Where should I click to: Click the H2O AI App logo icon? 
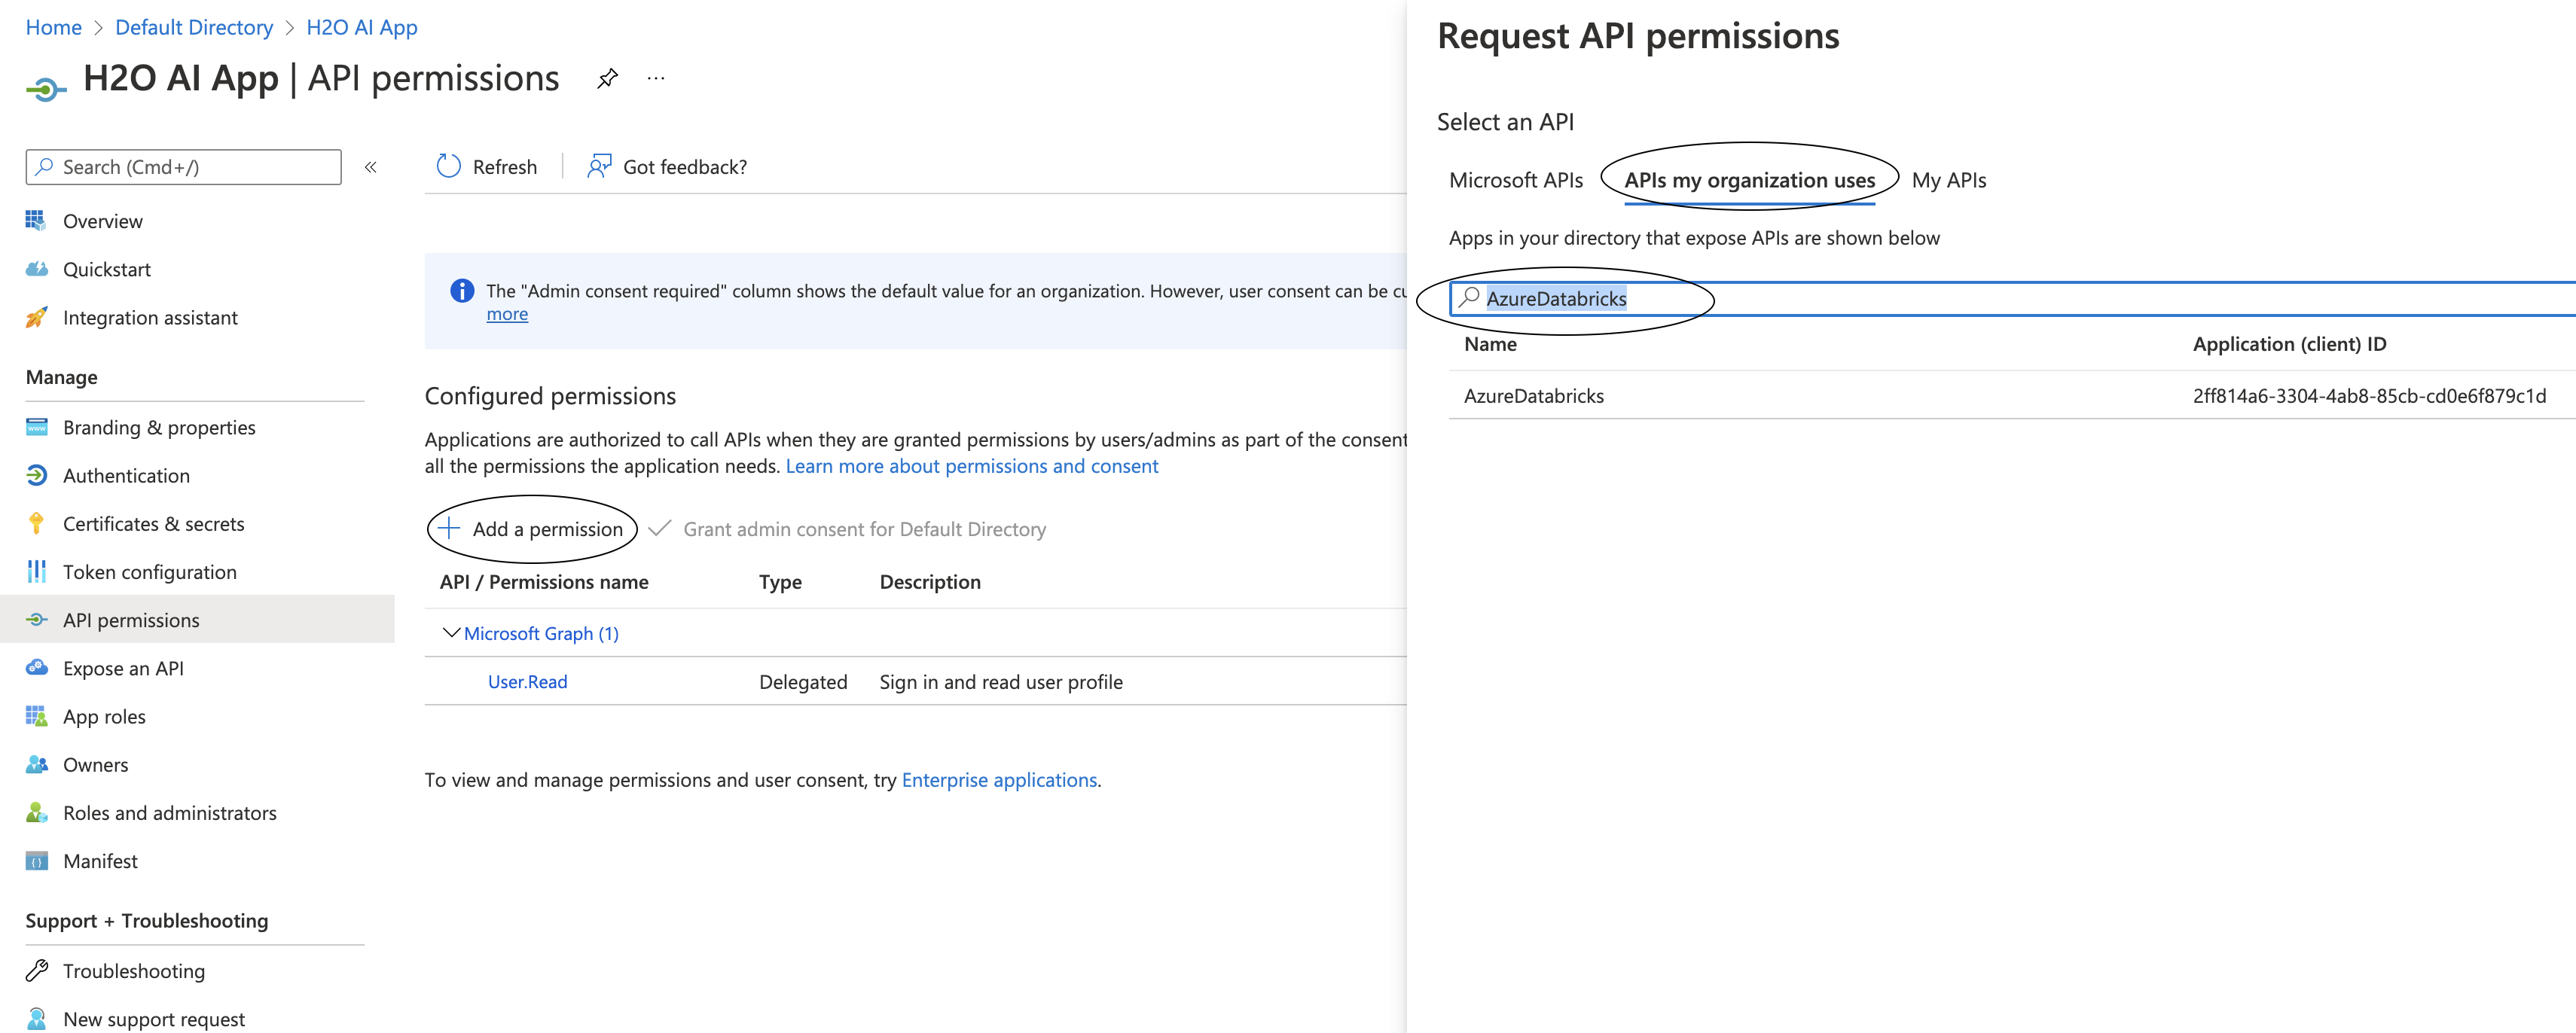point(46,90)
